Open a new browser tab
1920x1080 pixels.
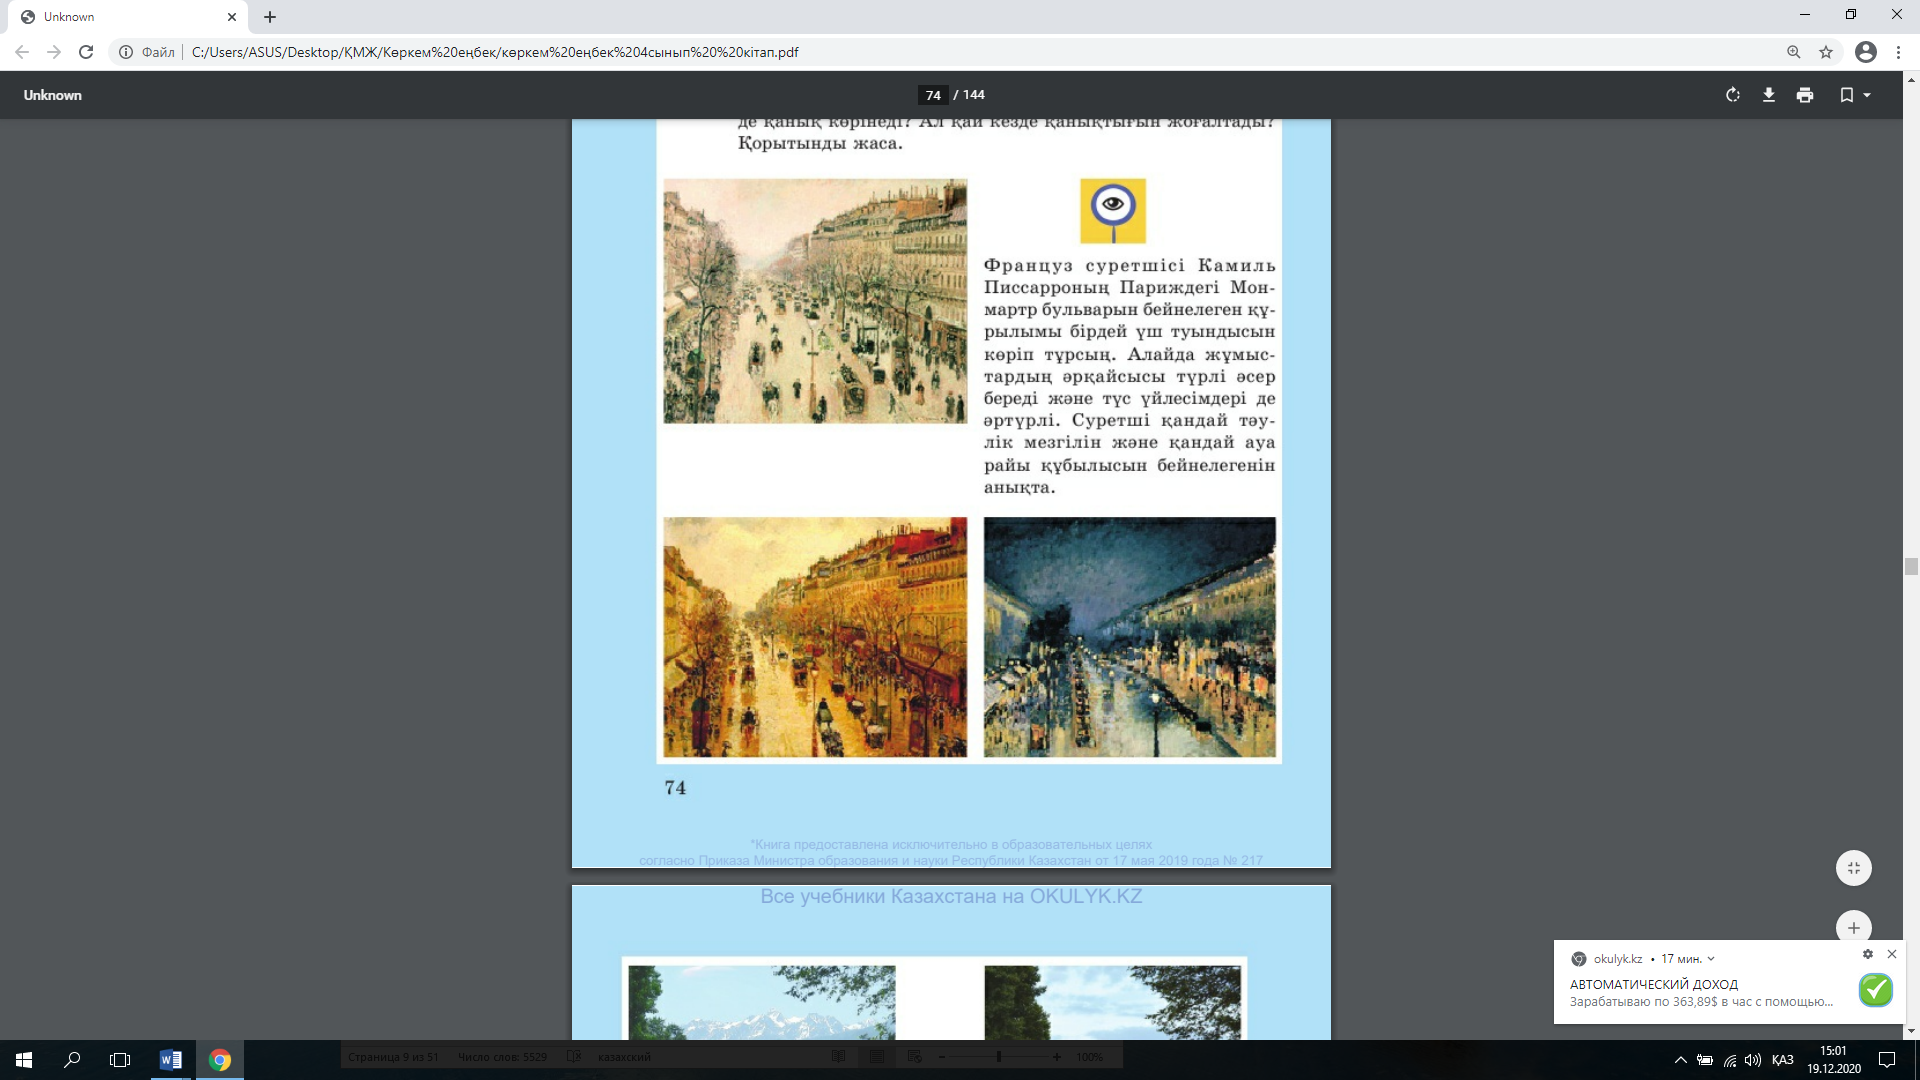coord(270,17)
